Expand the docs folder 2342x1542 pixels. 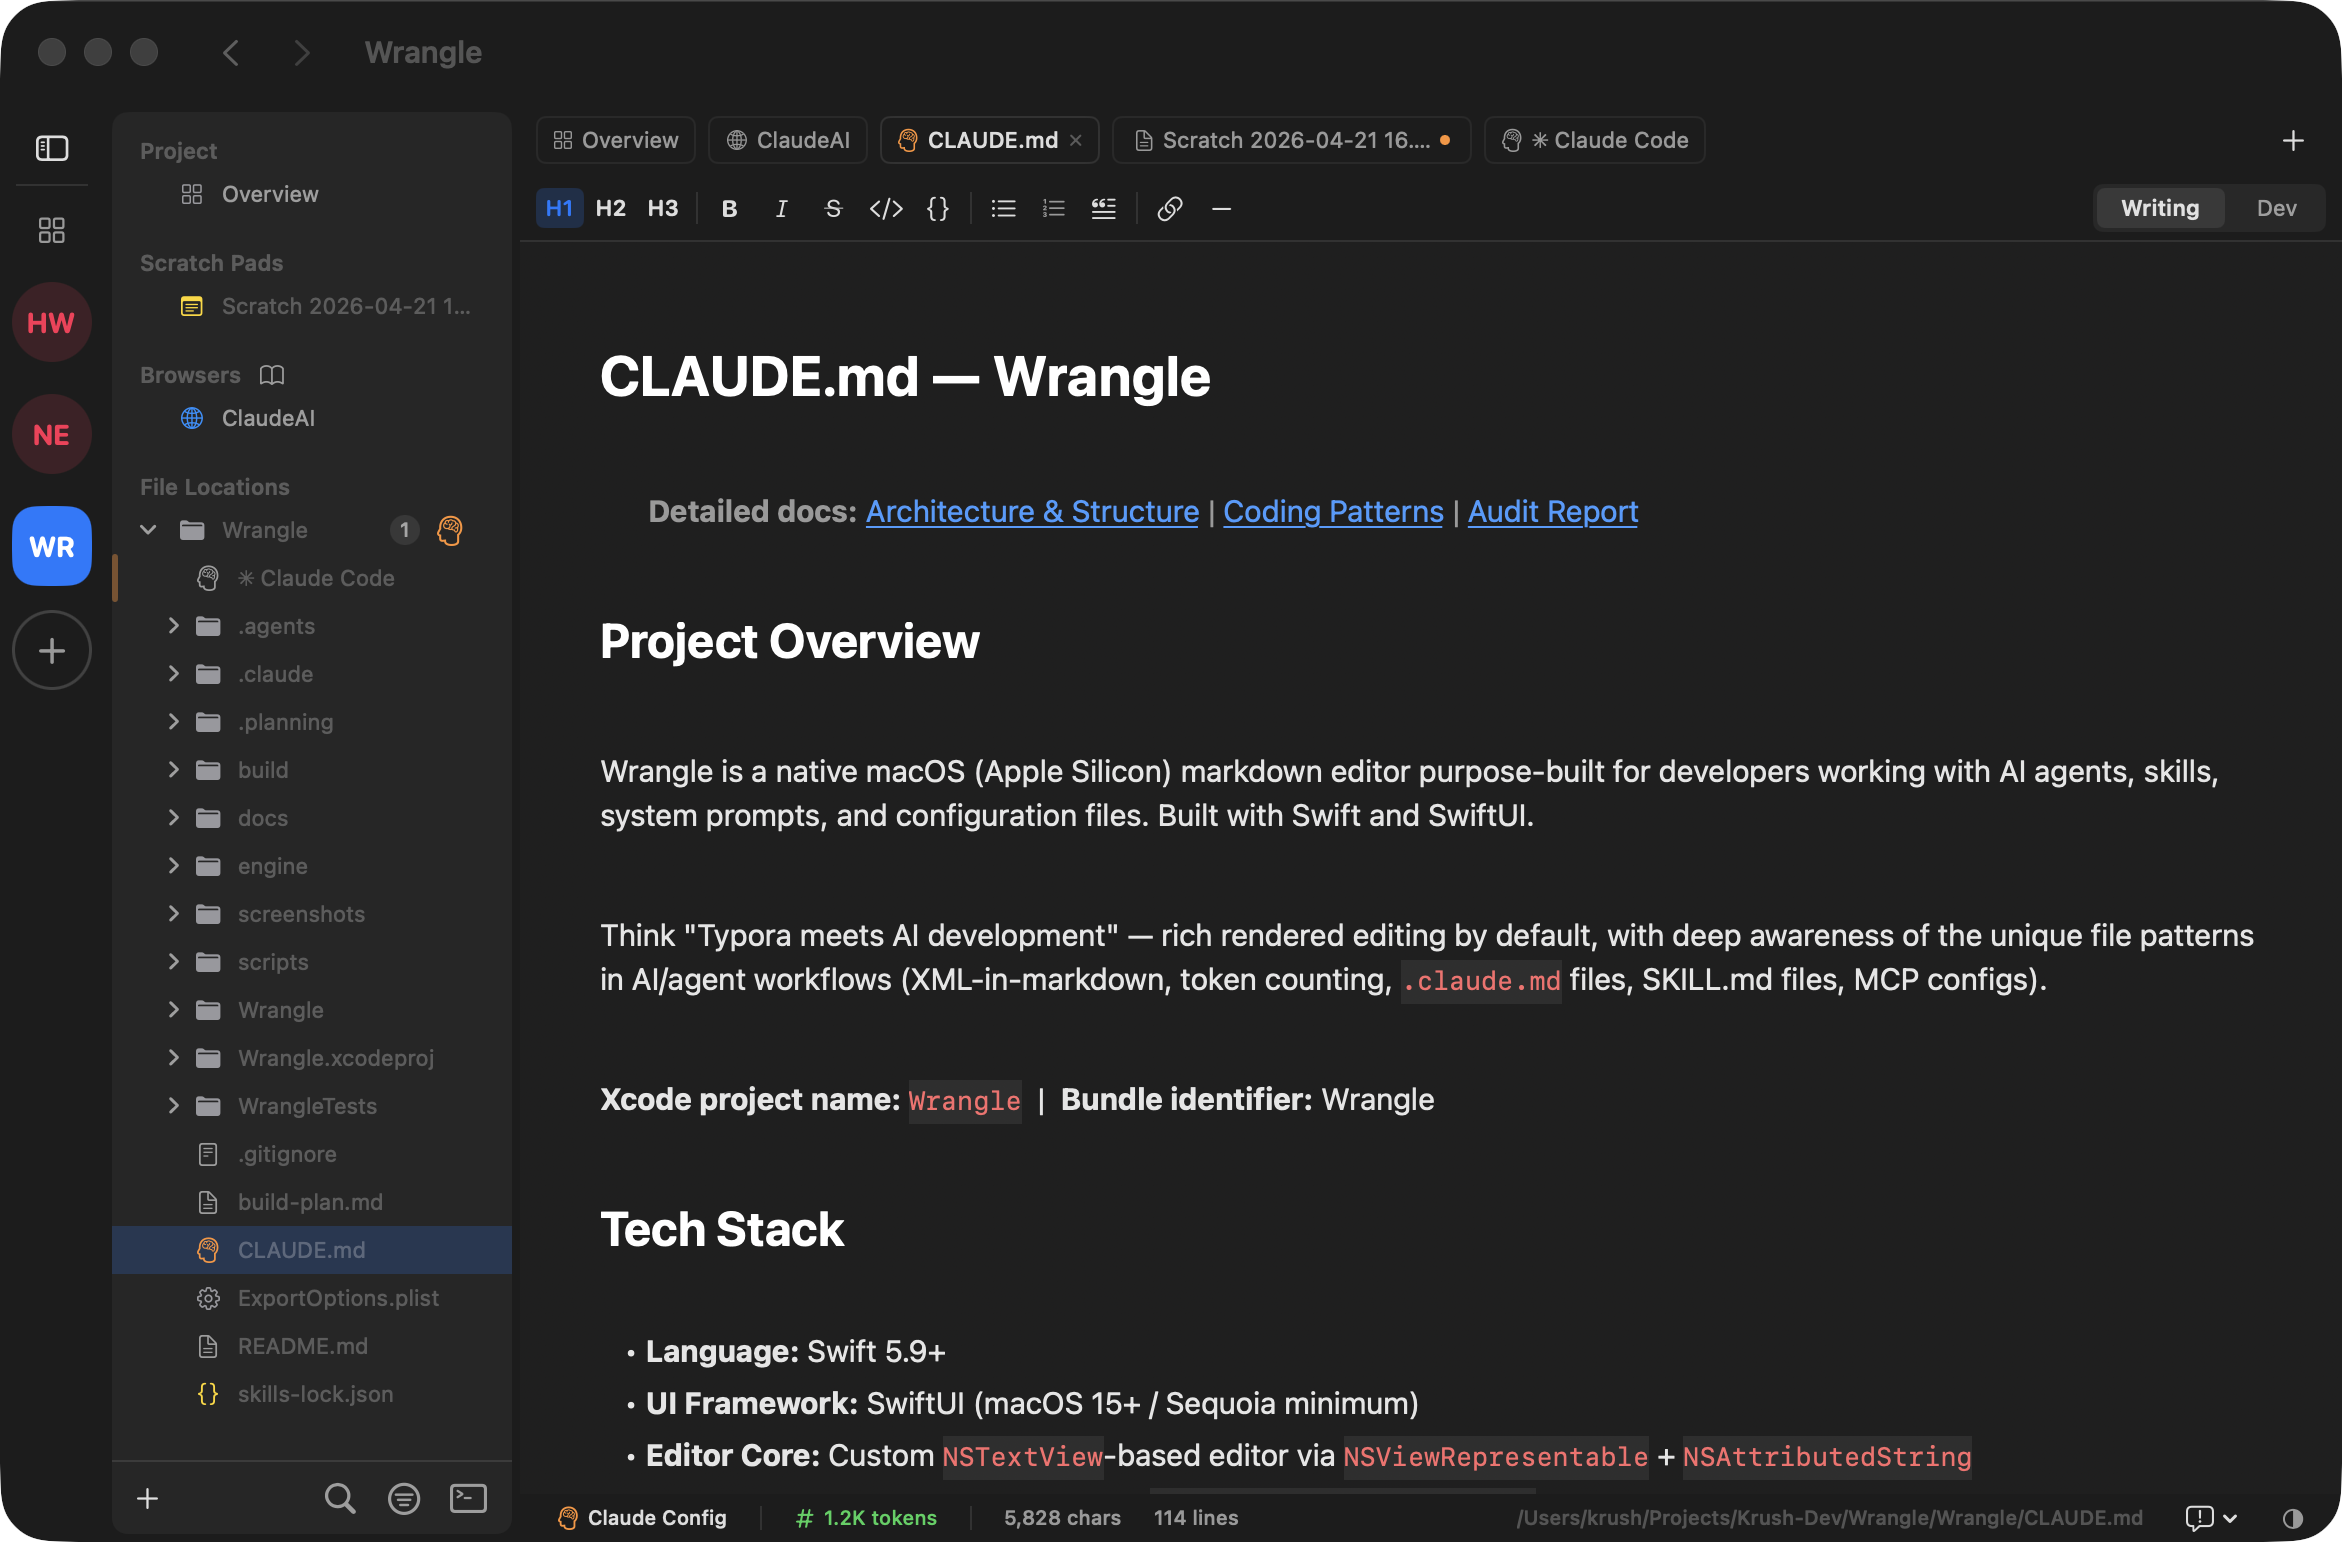click(x=174, y=818)
